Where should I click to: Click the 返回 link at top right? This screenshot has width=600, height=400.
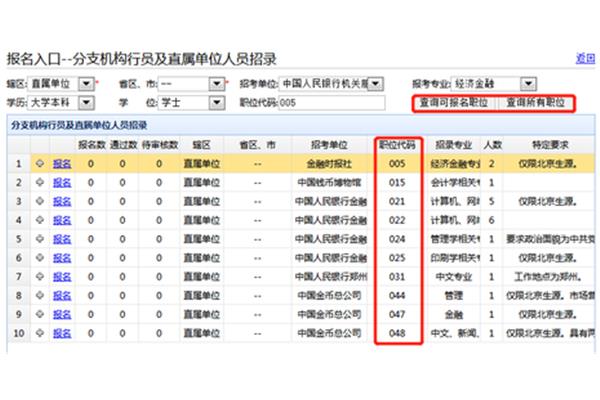pyautogui.click(x=585, y=59)
